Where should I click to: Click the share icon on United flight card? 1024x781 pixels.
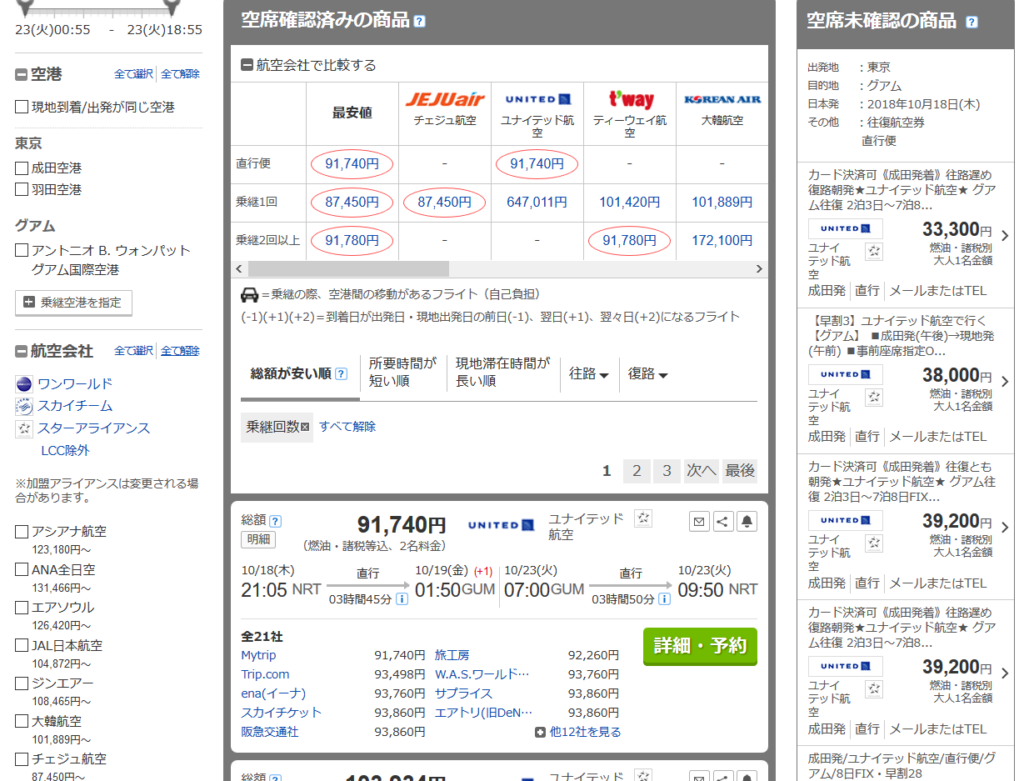(x=723, y=521)
